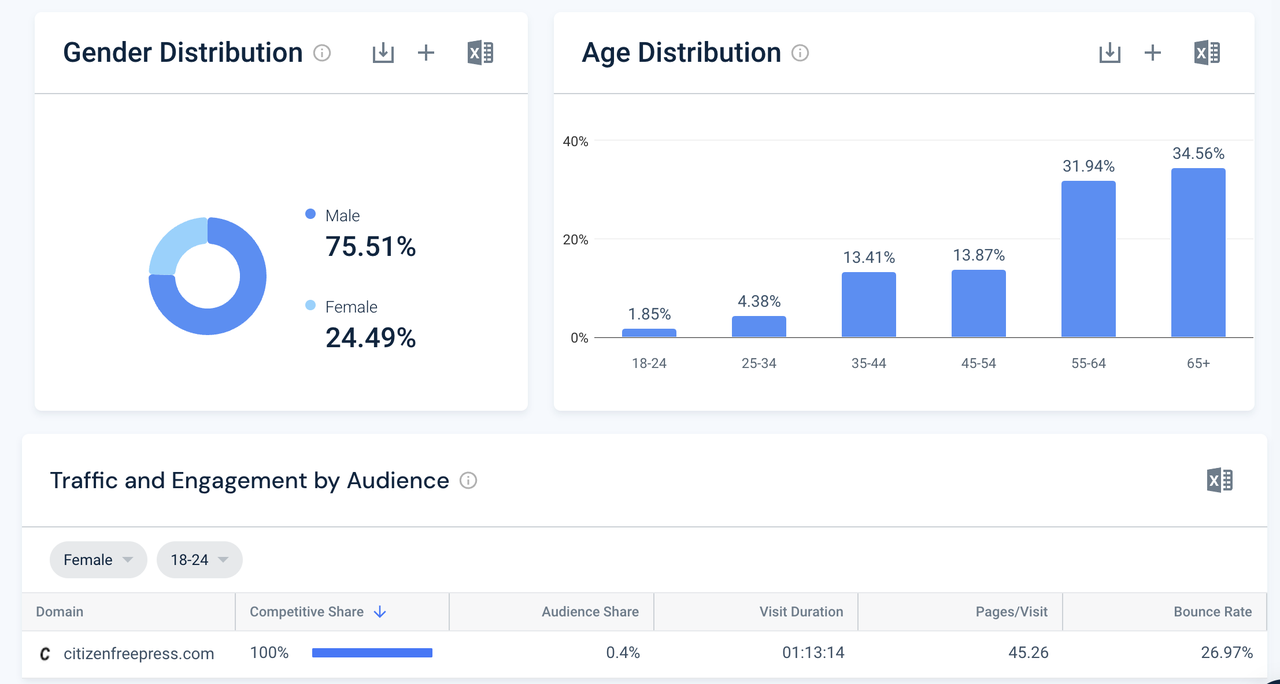The width and height of the screenshot is (1280, 684).
Task: Open Traffic and Engagement info icon
Action: [468, 481]
